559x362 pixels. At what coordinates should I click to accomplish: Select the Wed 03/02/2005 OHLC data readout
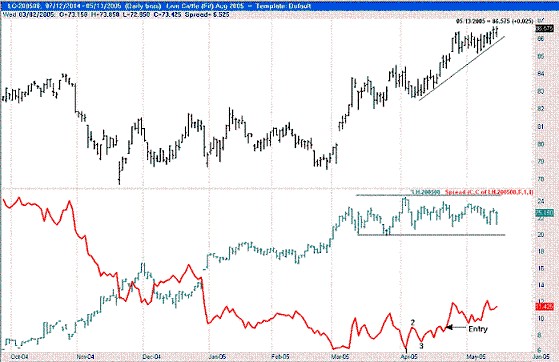click(x=116, y=15)
